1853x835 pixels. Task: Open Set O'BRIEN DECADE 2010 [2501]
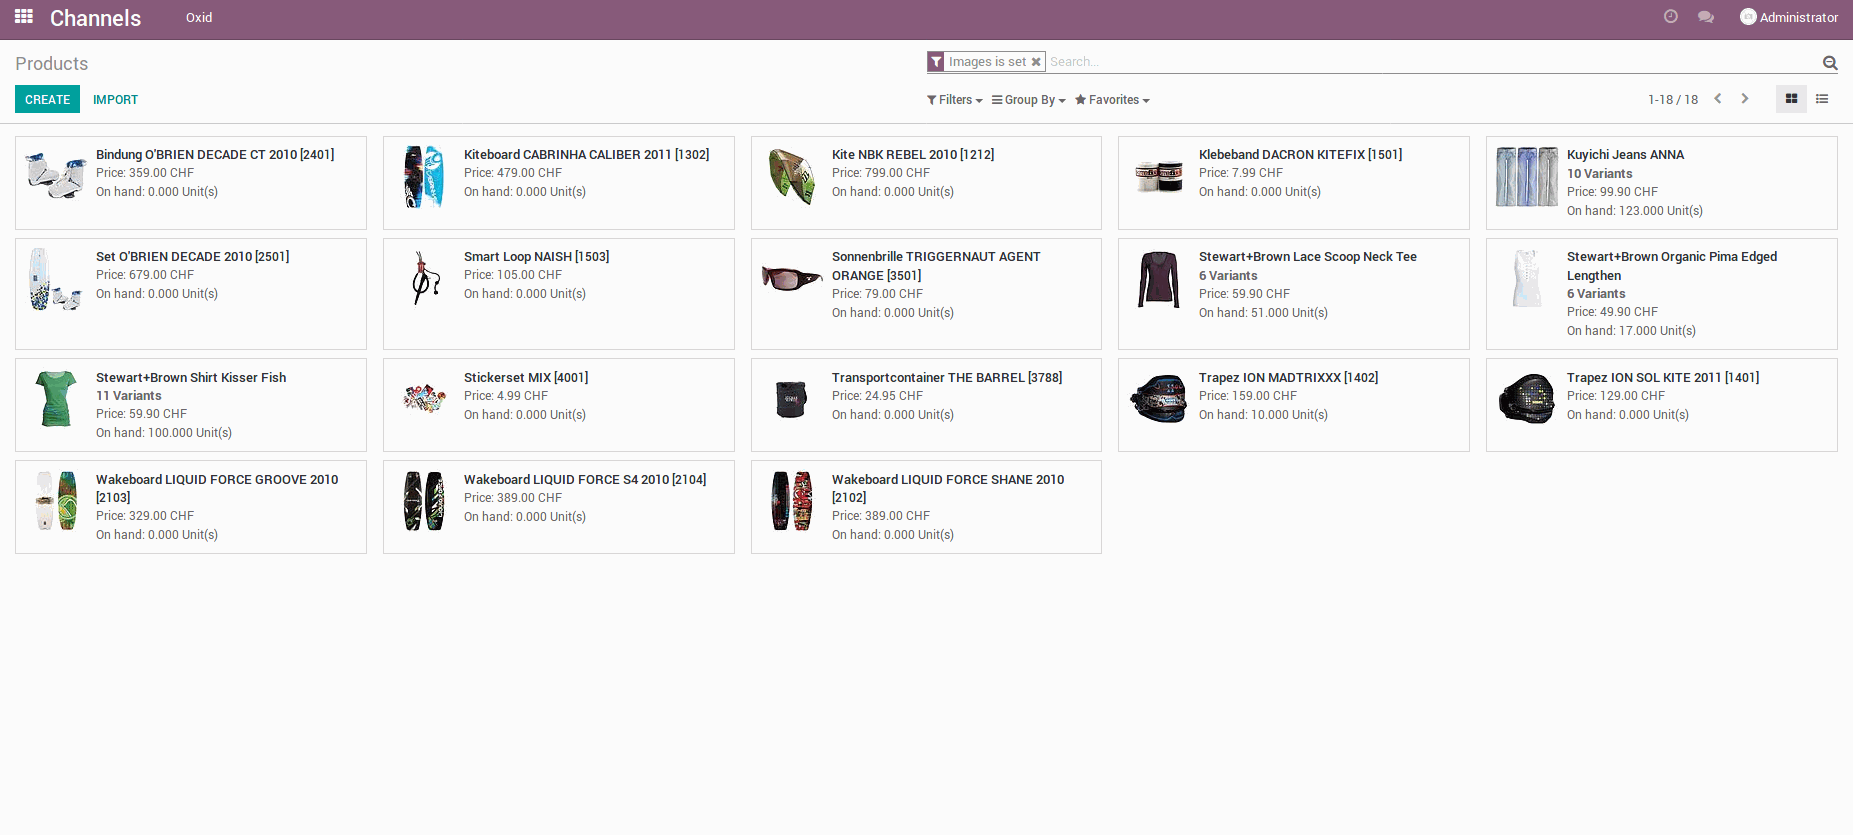pos(193,257)
